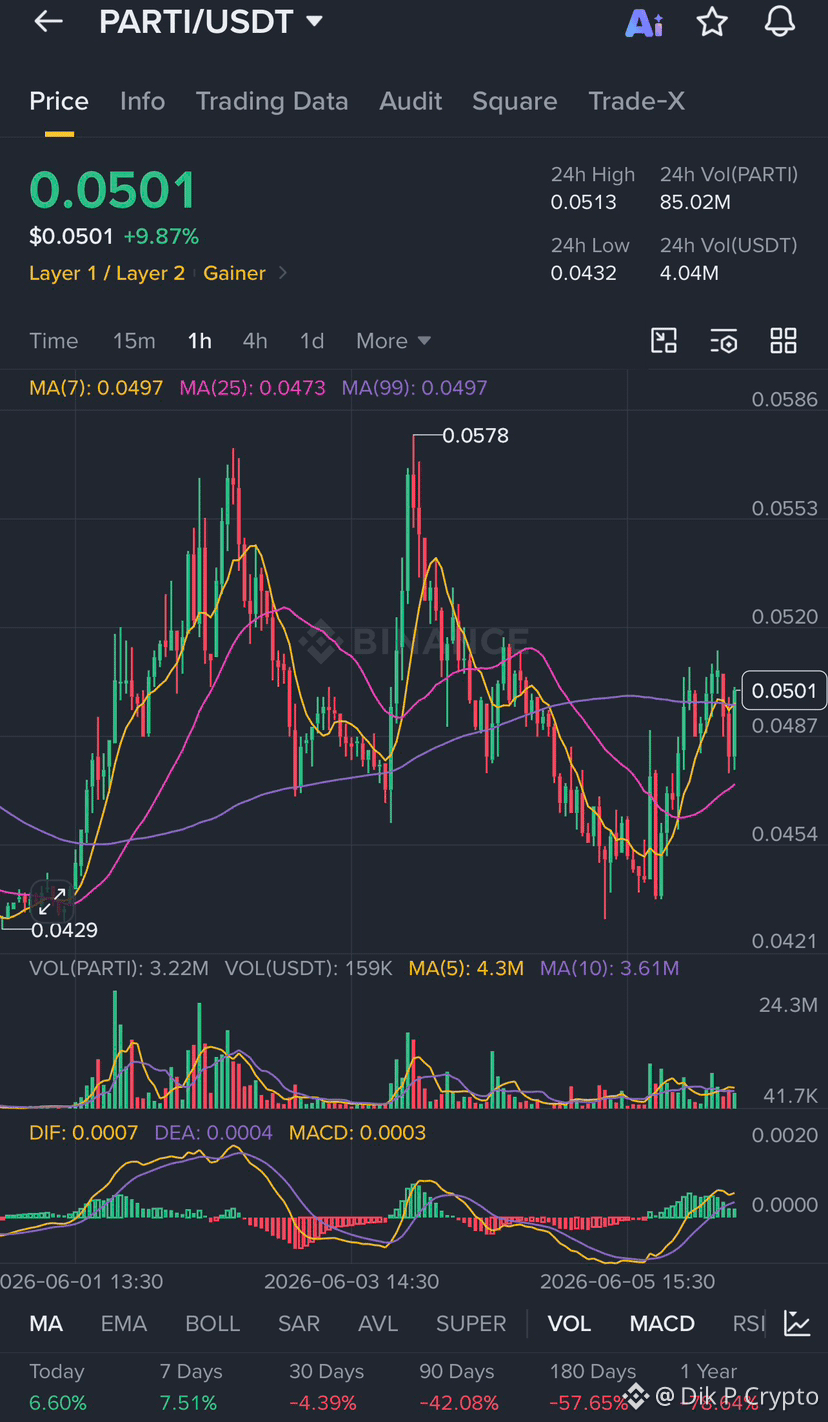Switch to the Info tab
This screenshot has width=828, height=1422.
[142, 101]
